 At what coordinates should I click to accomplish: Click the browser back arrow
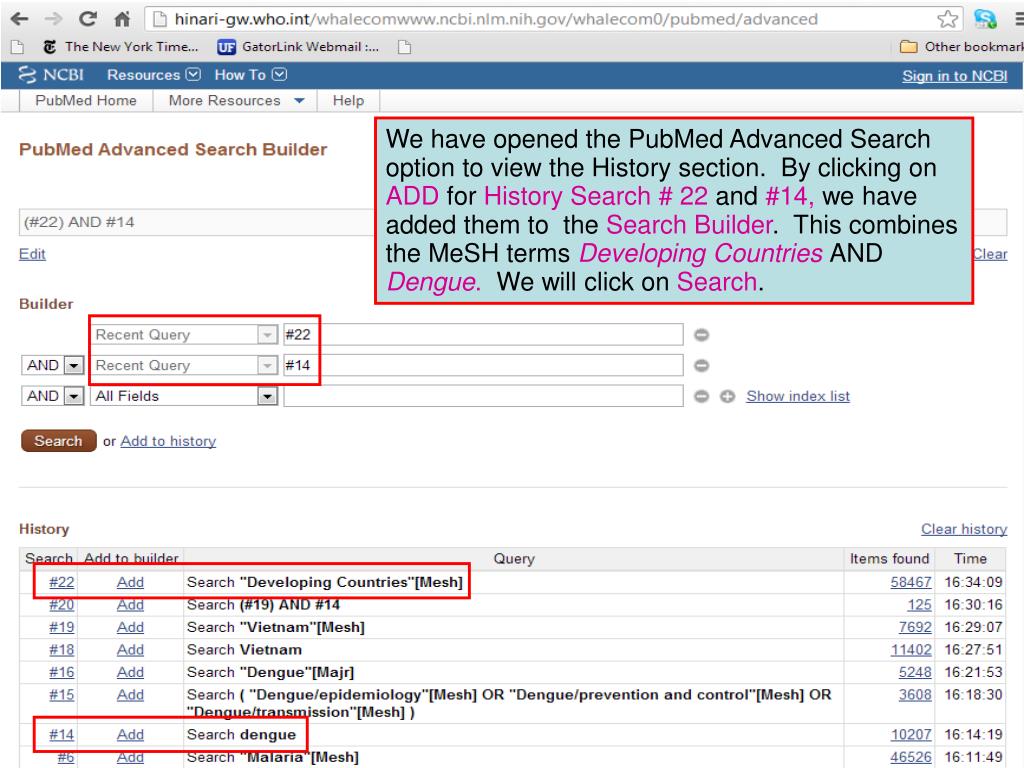point(19,19)
